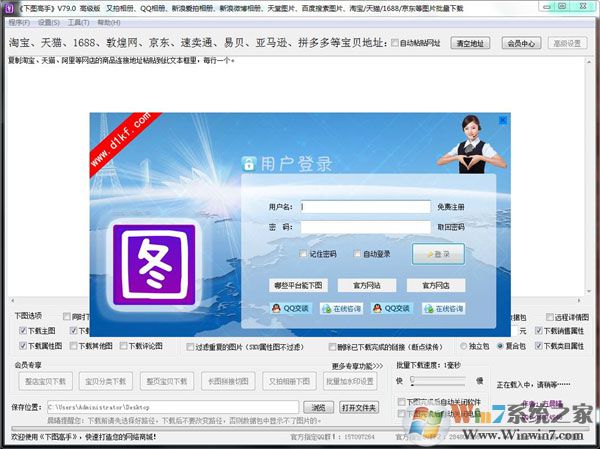Click the 批量下载速度 slider handle
The image size is (600, 449).
[x=412, y=380]
